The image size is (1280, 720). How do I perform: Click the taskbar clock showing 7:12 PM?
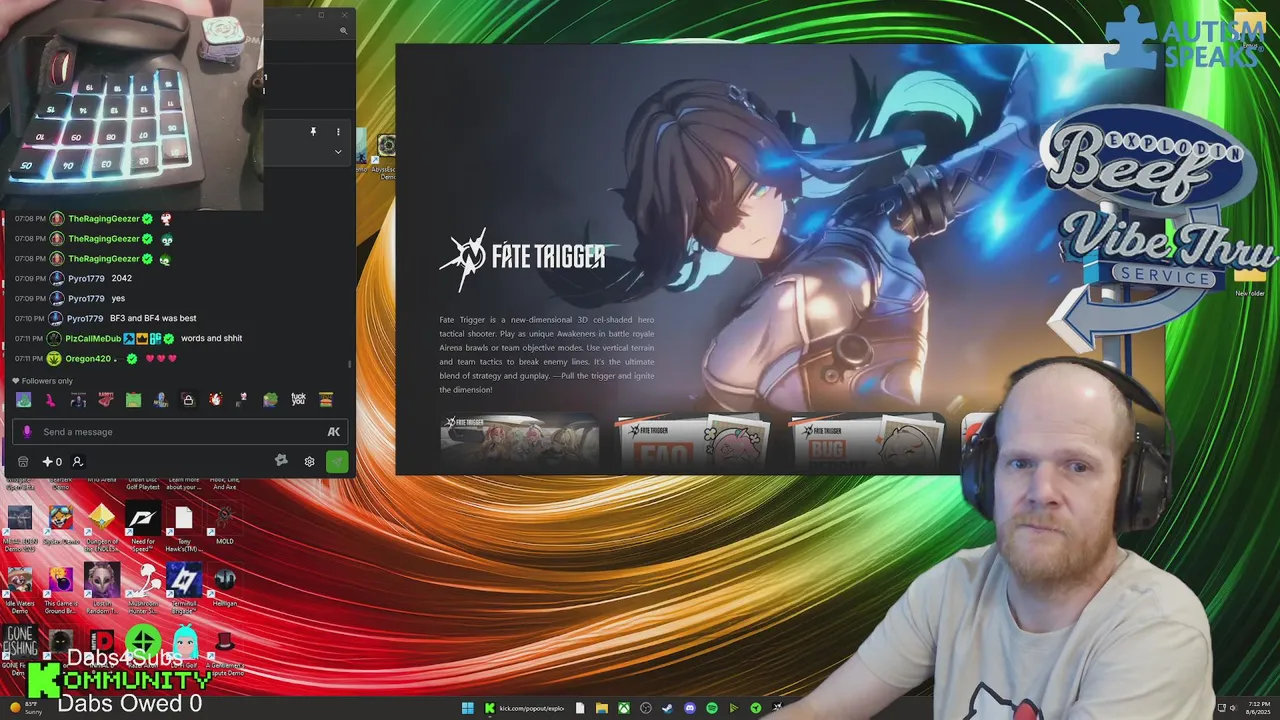tap(1259, 708)
